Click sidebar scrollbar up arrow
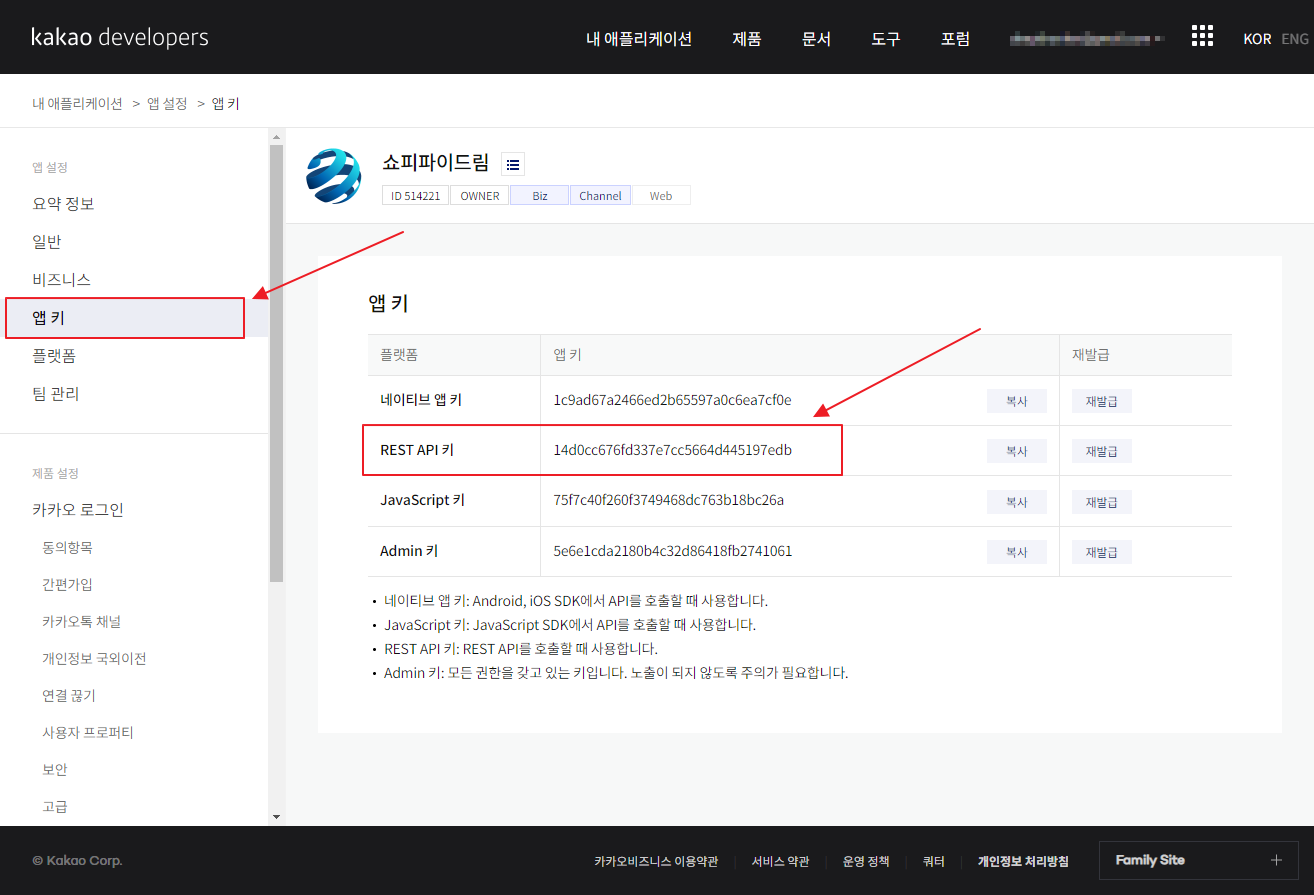The image size is (1314, 895). click(276, 136)
